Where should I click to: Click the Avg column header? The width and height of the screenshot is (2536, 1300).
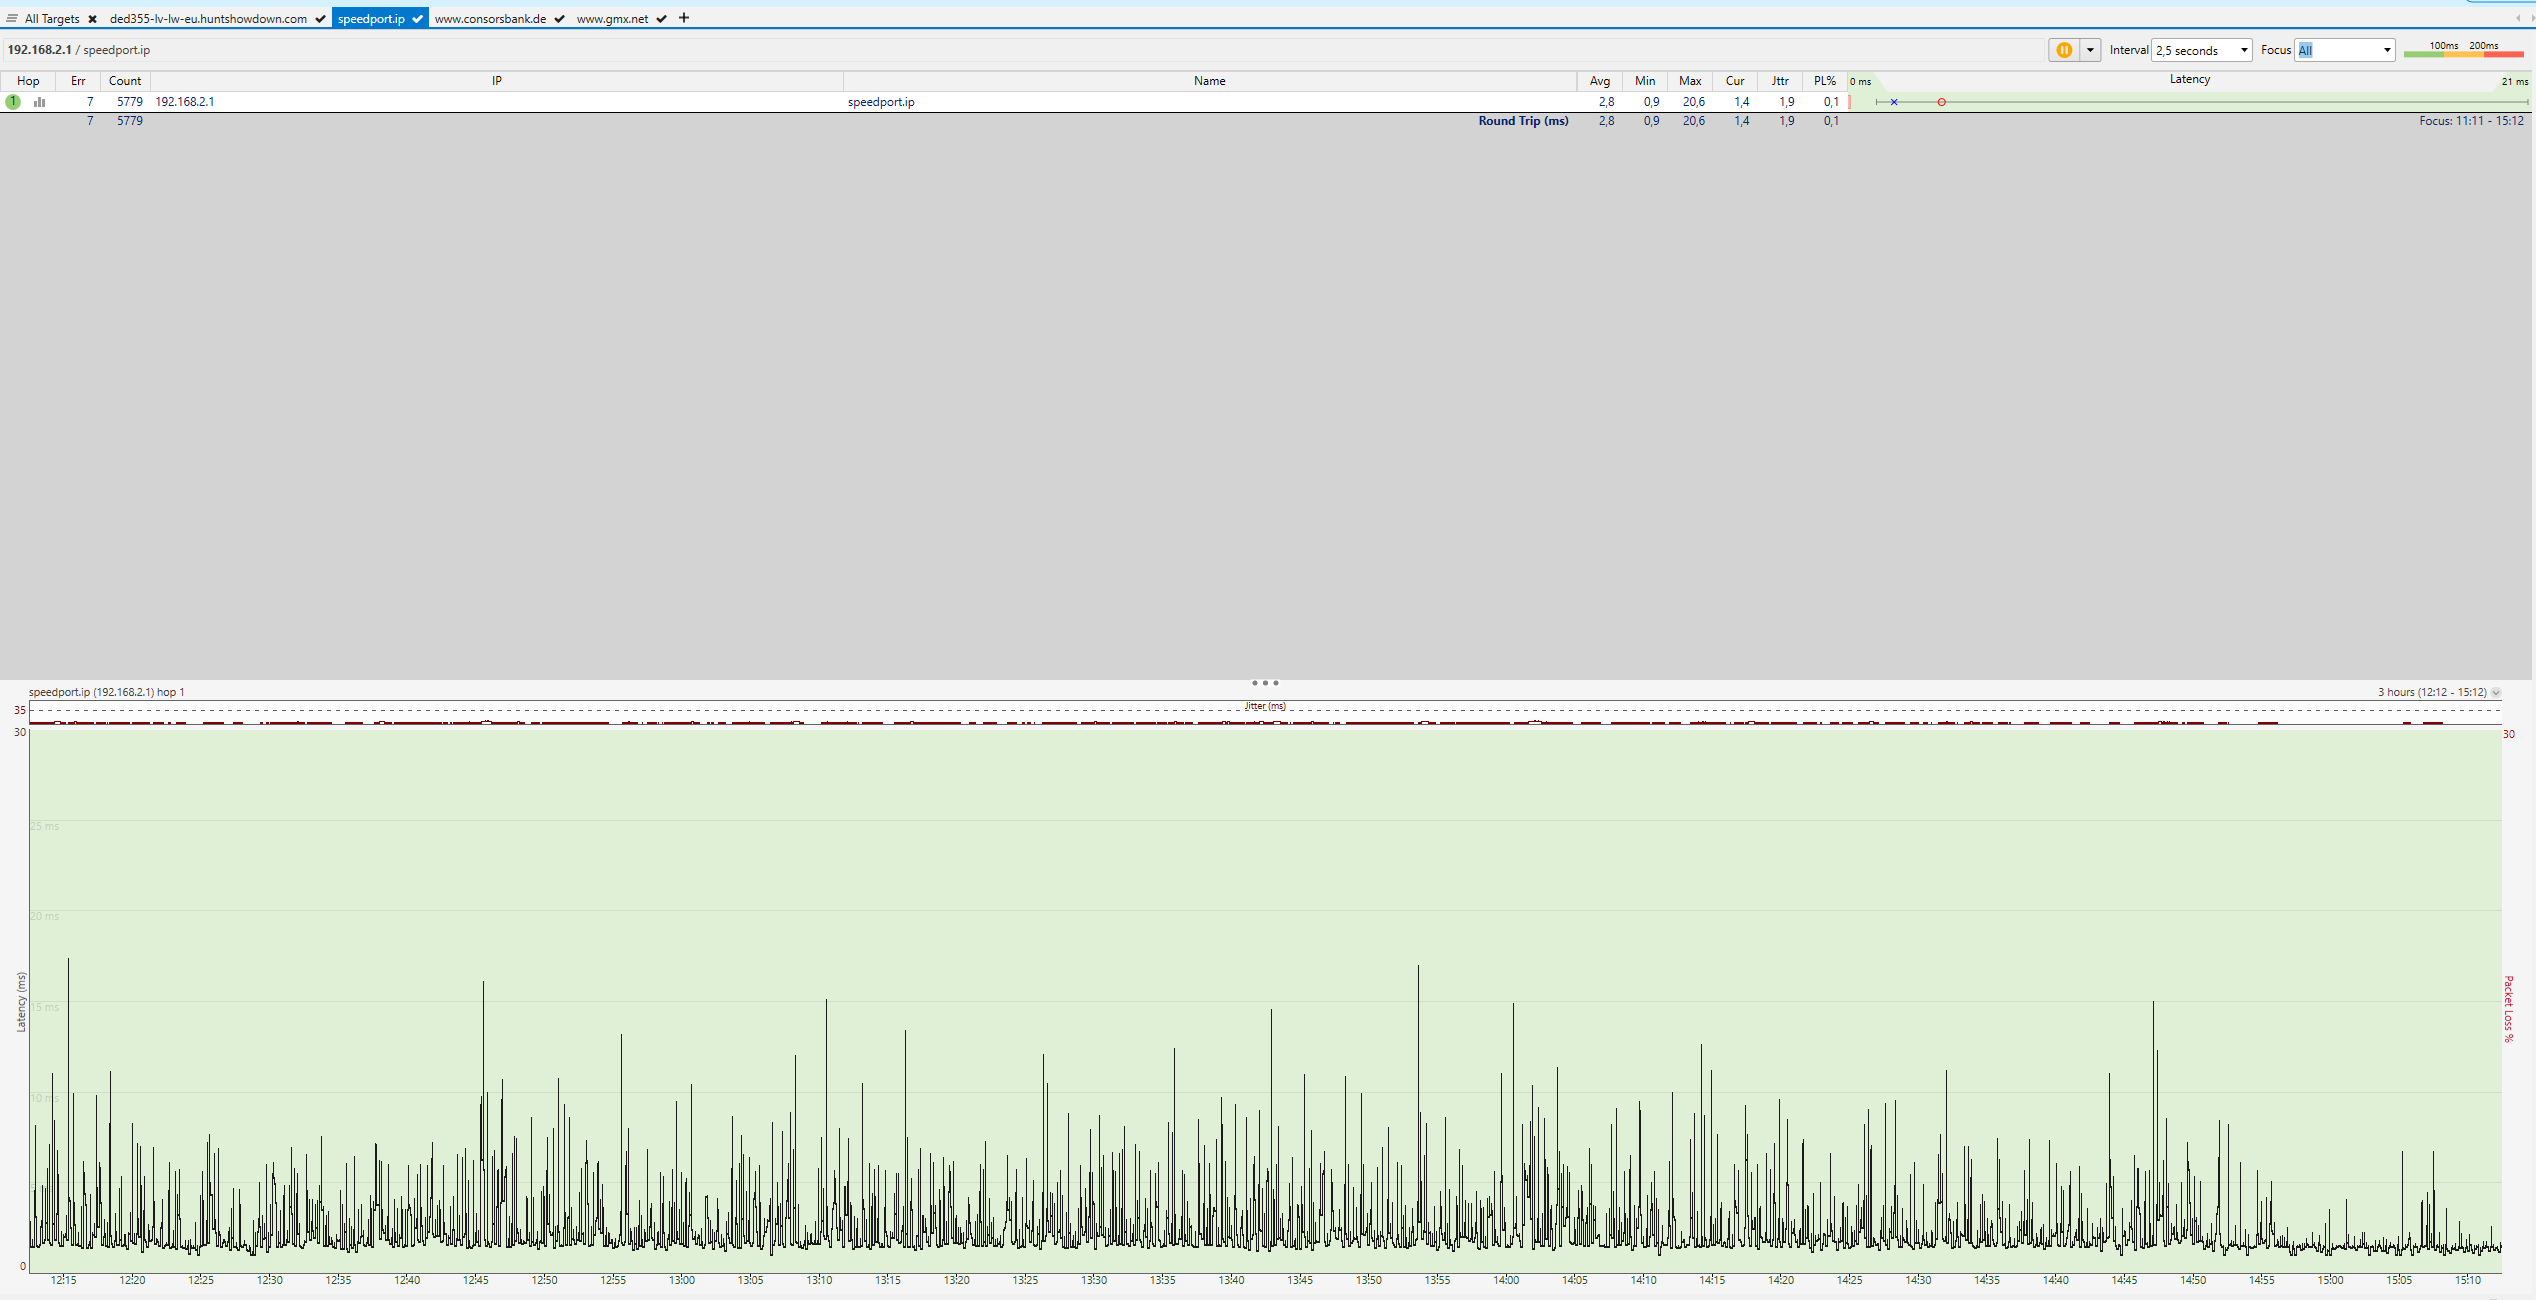1599,81
